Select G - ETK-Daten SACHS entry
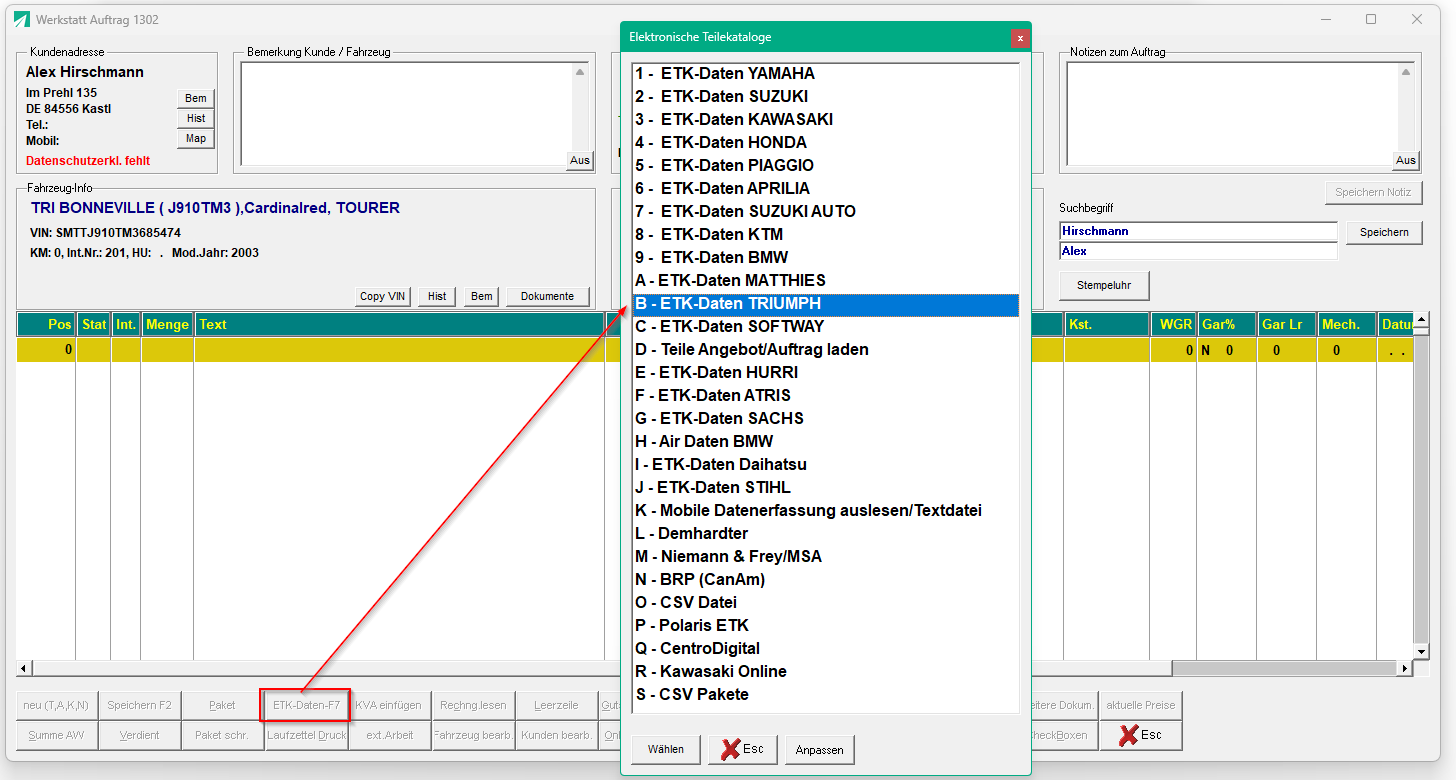The width and height of the screenshot is (1456, 780). (825, 419)
